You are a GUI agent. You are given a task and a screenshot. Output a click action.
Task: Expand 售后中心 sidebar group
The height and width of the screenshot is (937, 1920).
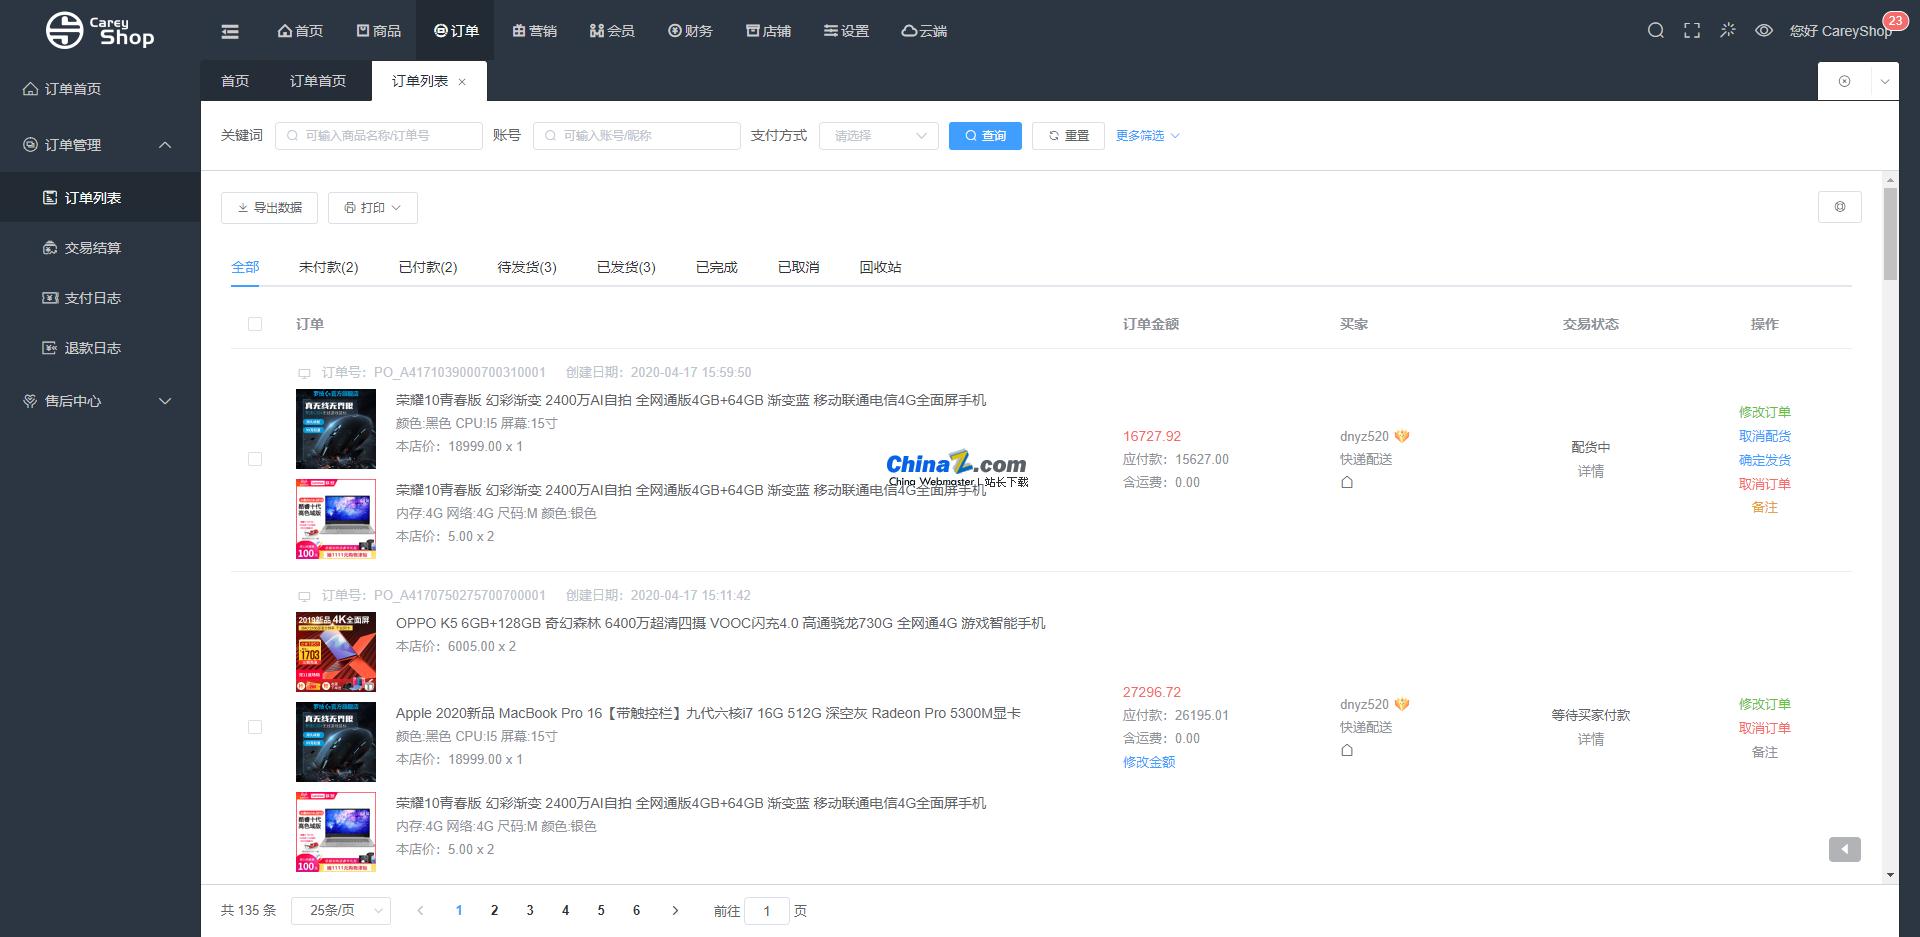click(x=100, y=401)
